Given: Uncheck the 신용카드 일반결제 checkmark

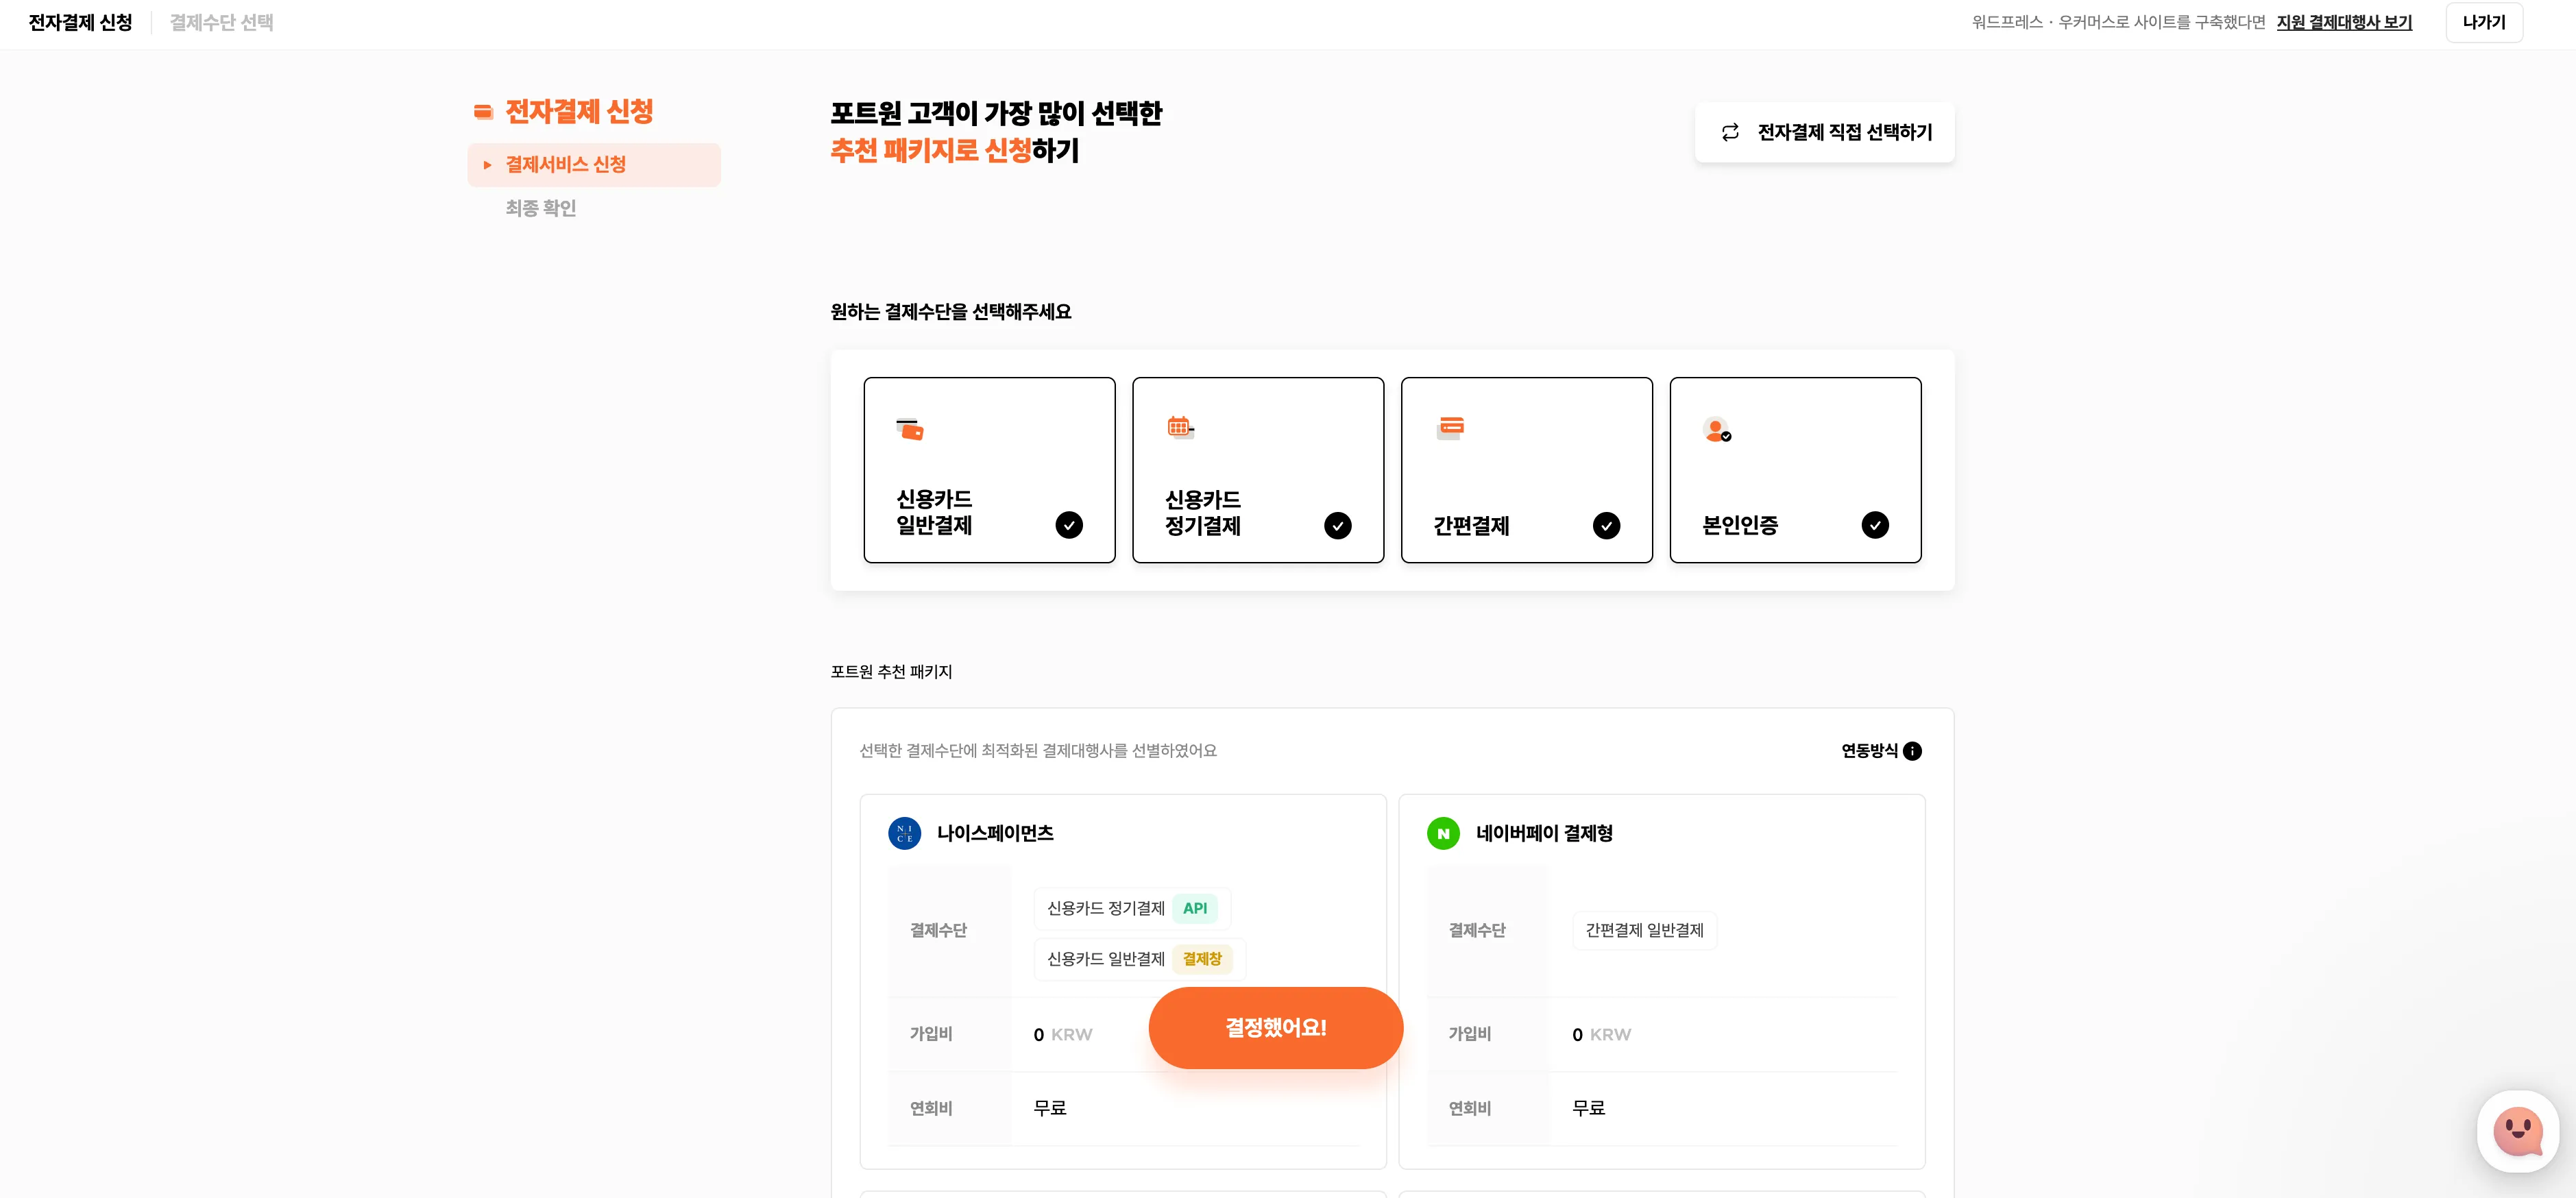Looking at the screenshot, I should [1069, 525].
